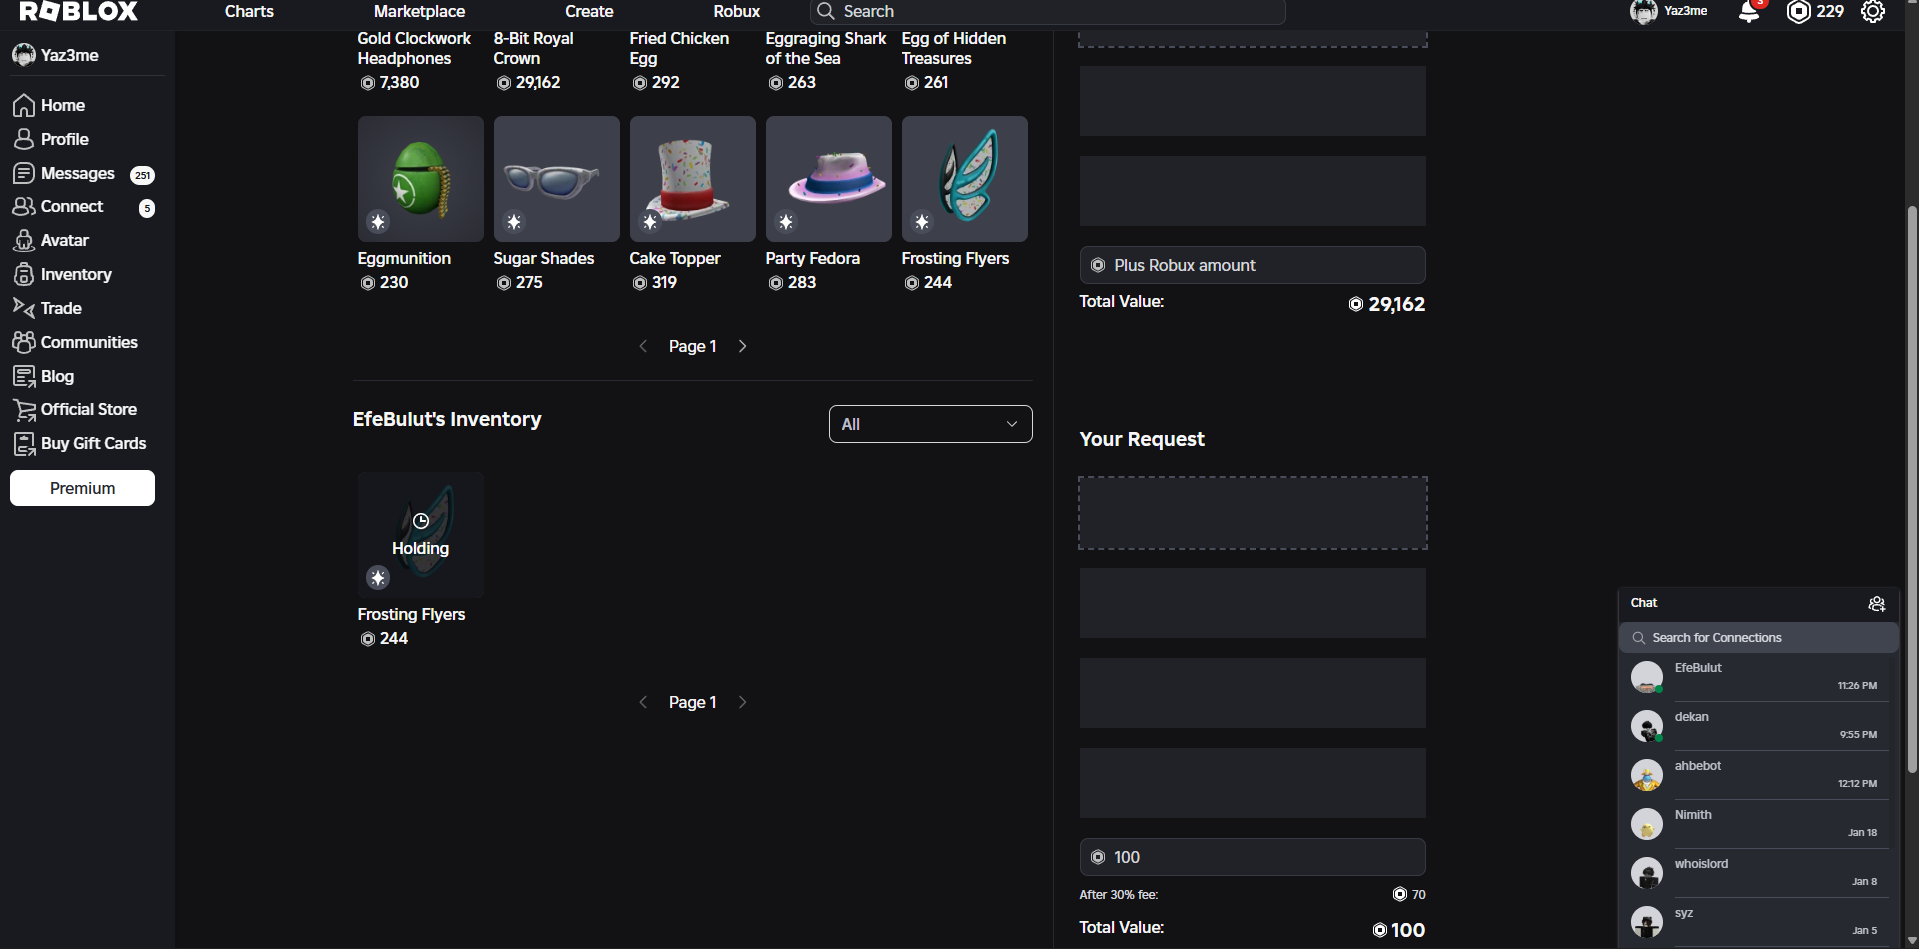Click Egg of Hidden Treasures name
1919x949 pixels.
pyautogui.click(x=954, y=48)
